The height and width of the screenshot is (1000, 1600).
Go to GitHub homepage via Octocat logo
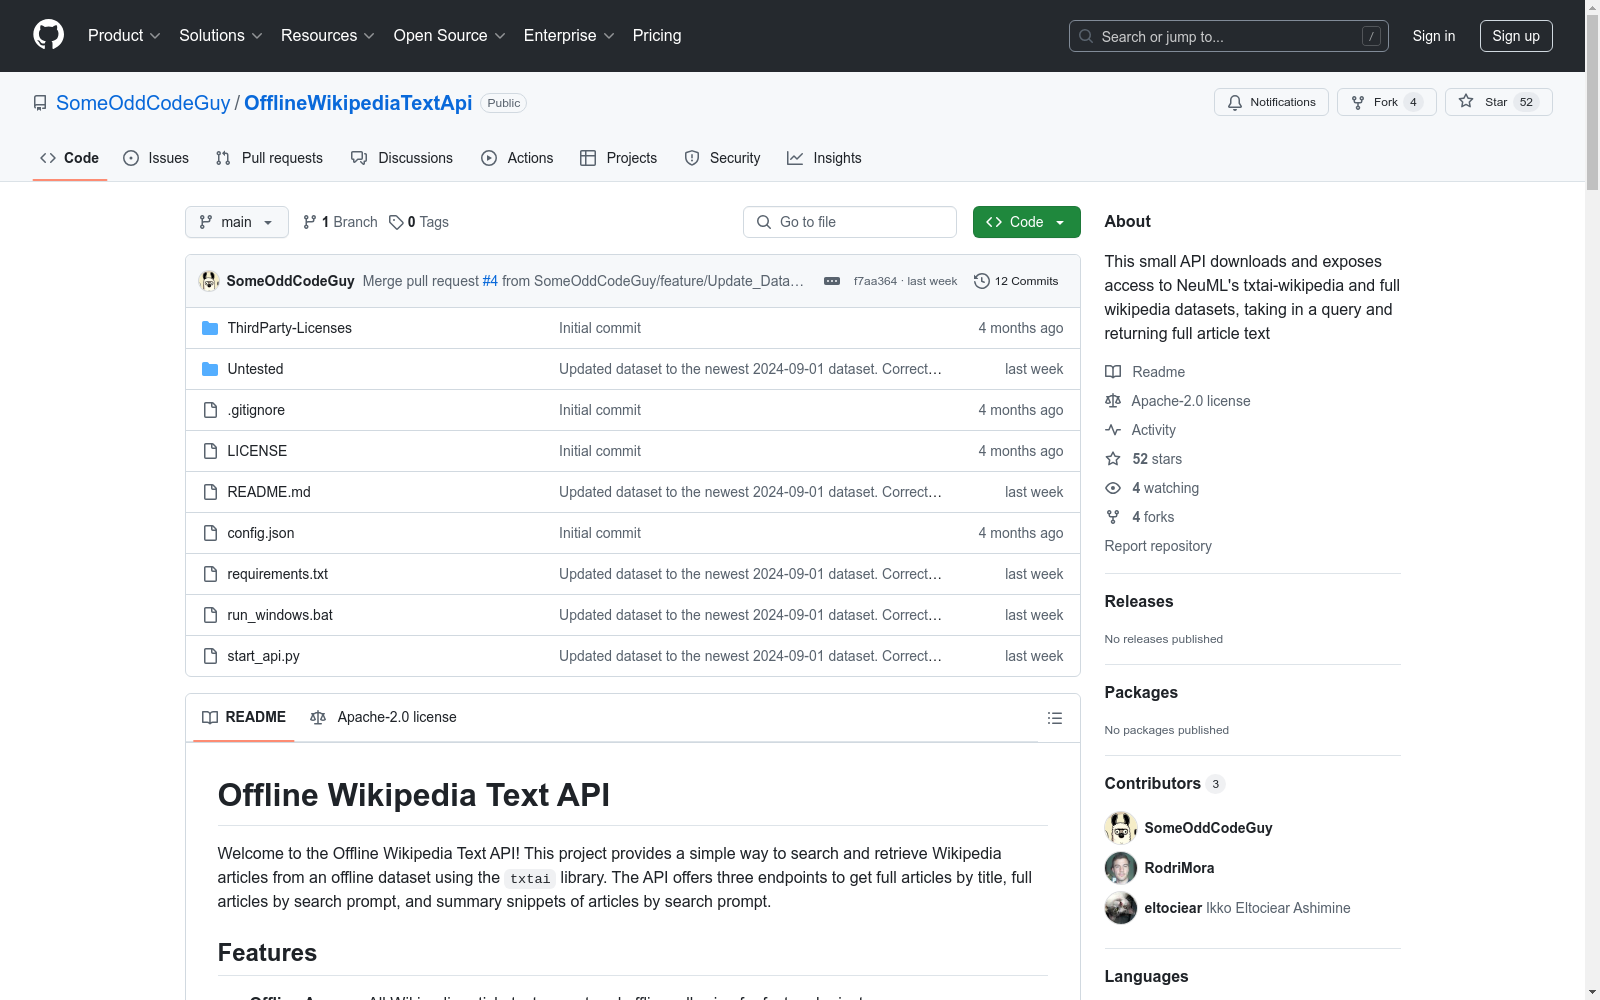coord(48,35)
